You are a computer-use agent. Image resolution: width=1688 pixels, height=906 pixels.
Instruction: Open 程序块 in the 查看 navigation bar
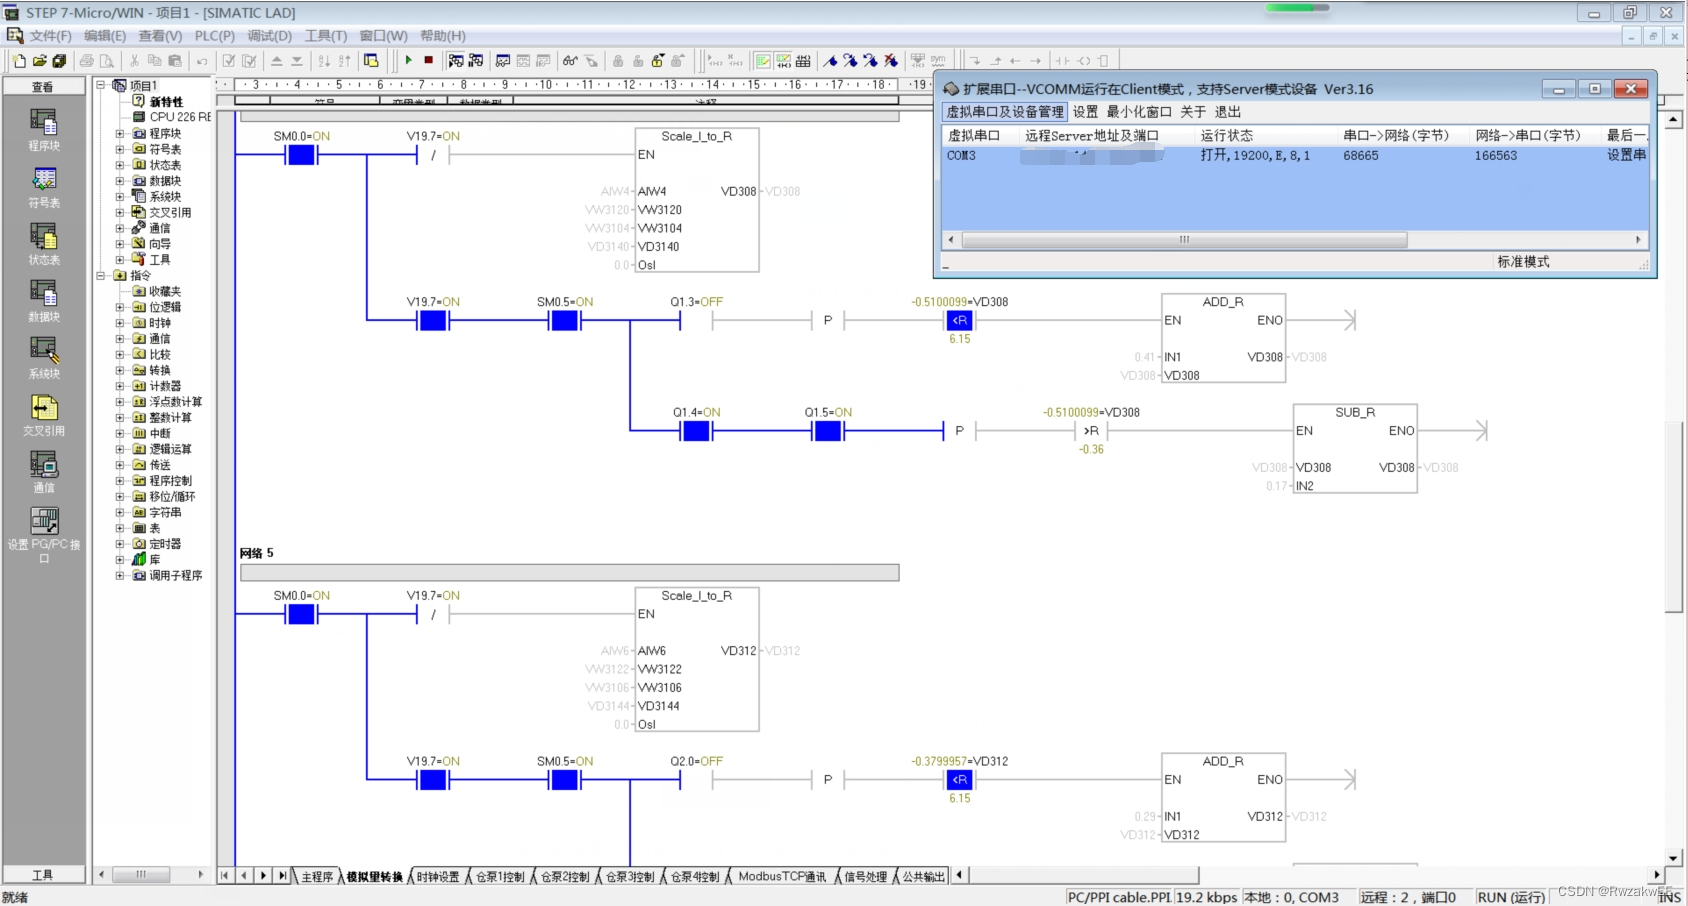coord(44,130)
